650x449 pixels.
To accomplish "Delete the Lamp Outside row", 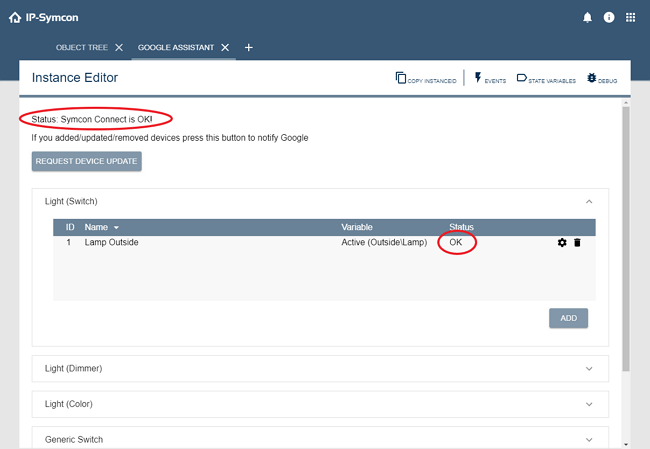I will pos(577,243).
